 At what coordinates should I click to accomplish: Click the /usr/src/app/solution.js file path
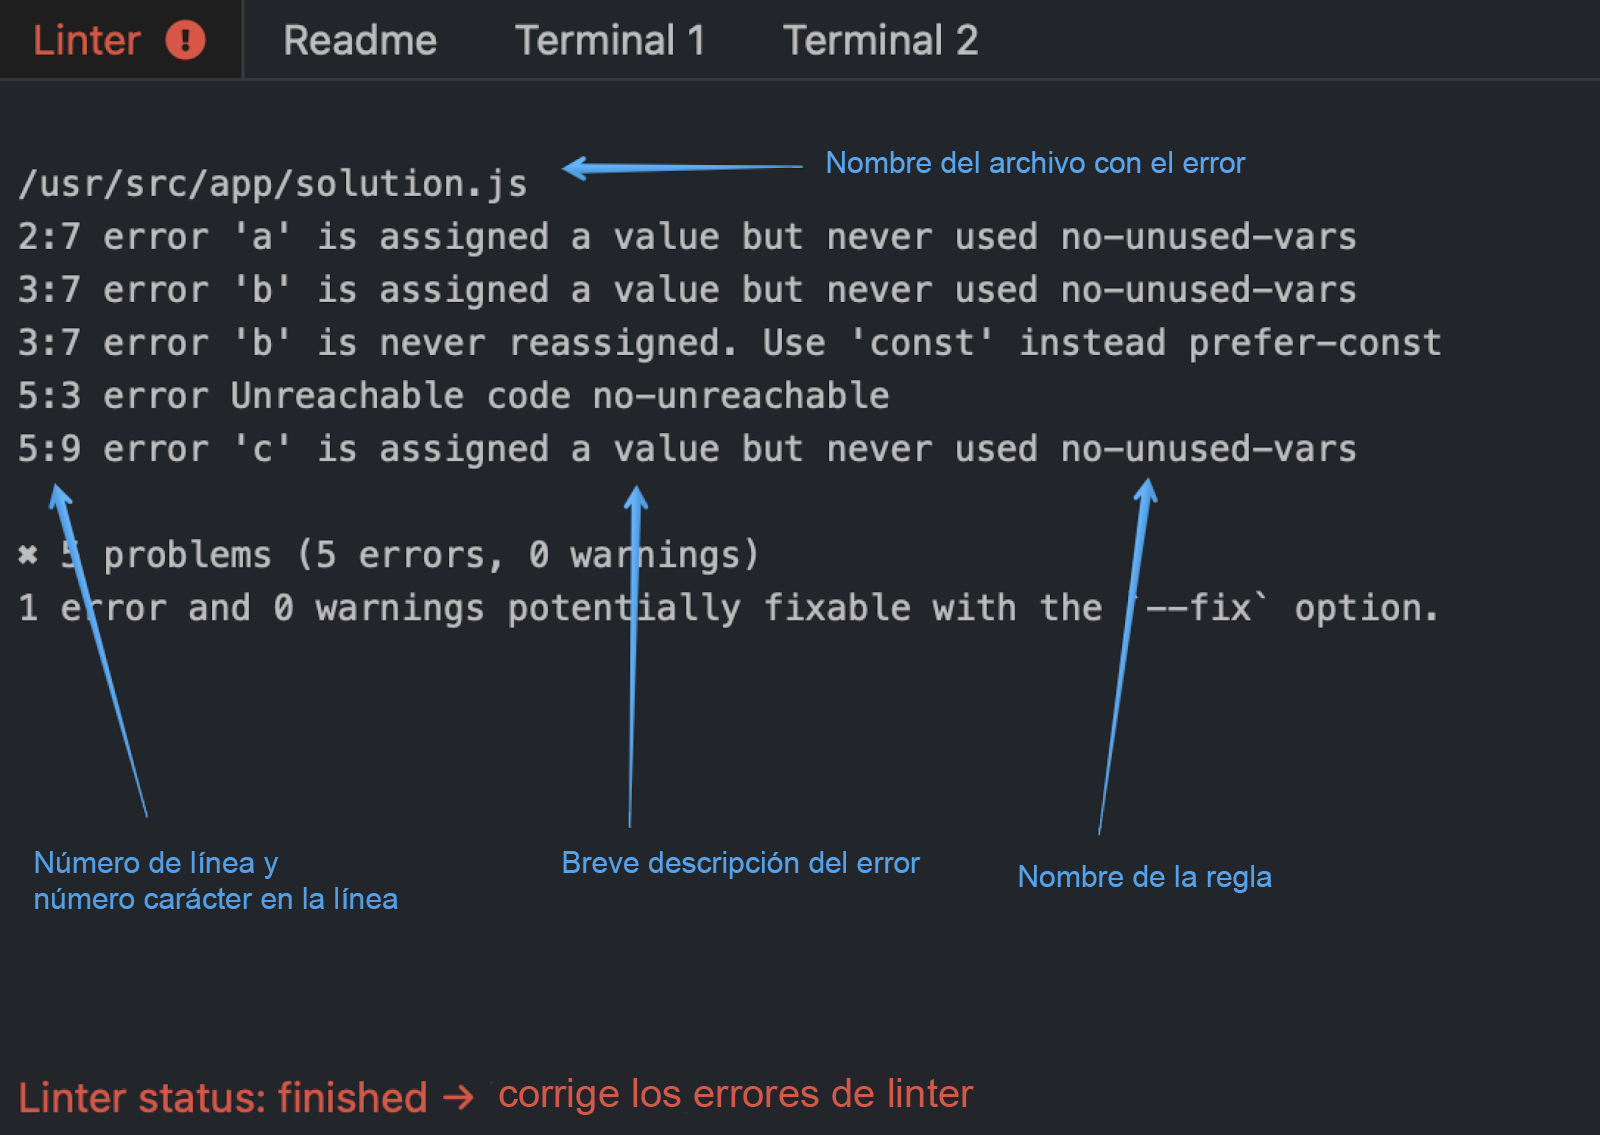(273, 184)
